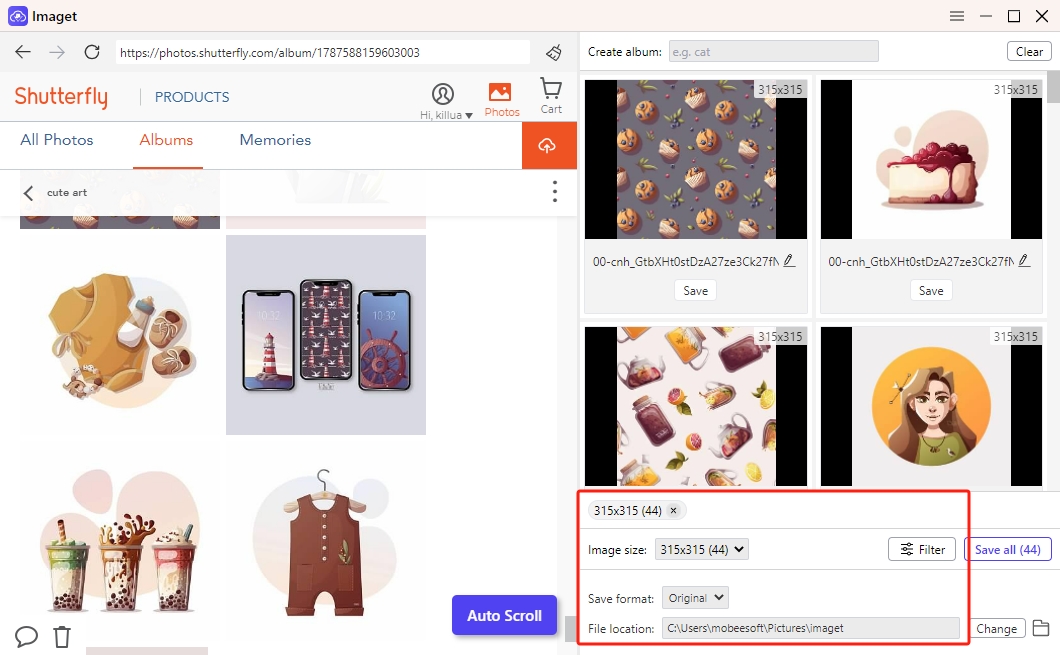Select the muffin pattern thumbnail
The height and width of the screenshot is (655, 1060).
pyautogui.click(x=696, y=160)
